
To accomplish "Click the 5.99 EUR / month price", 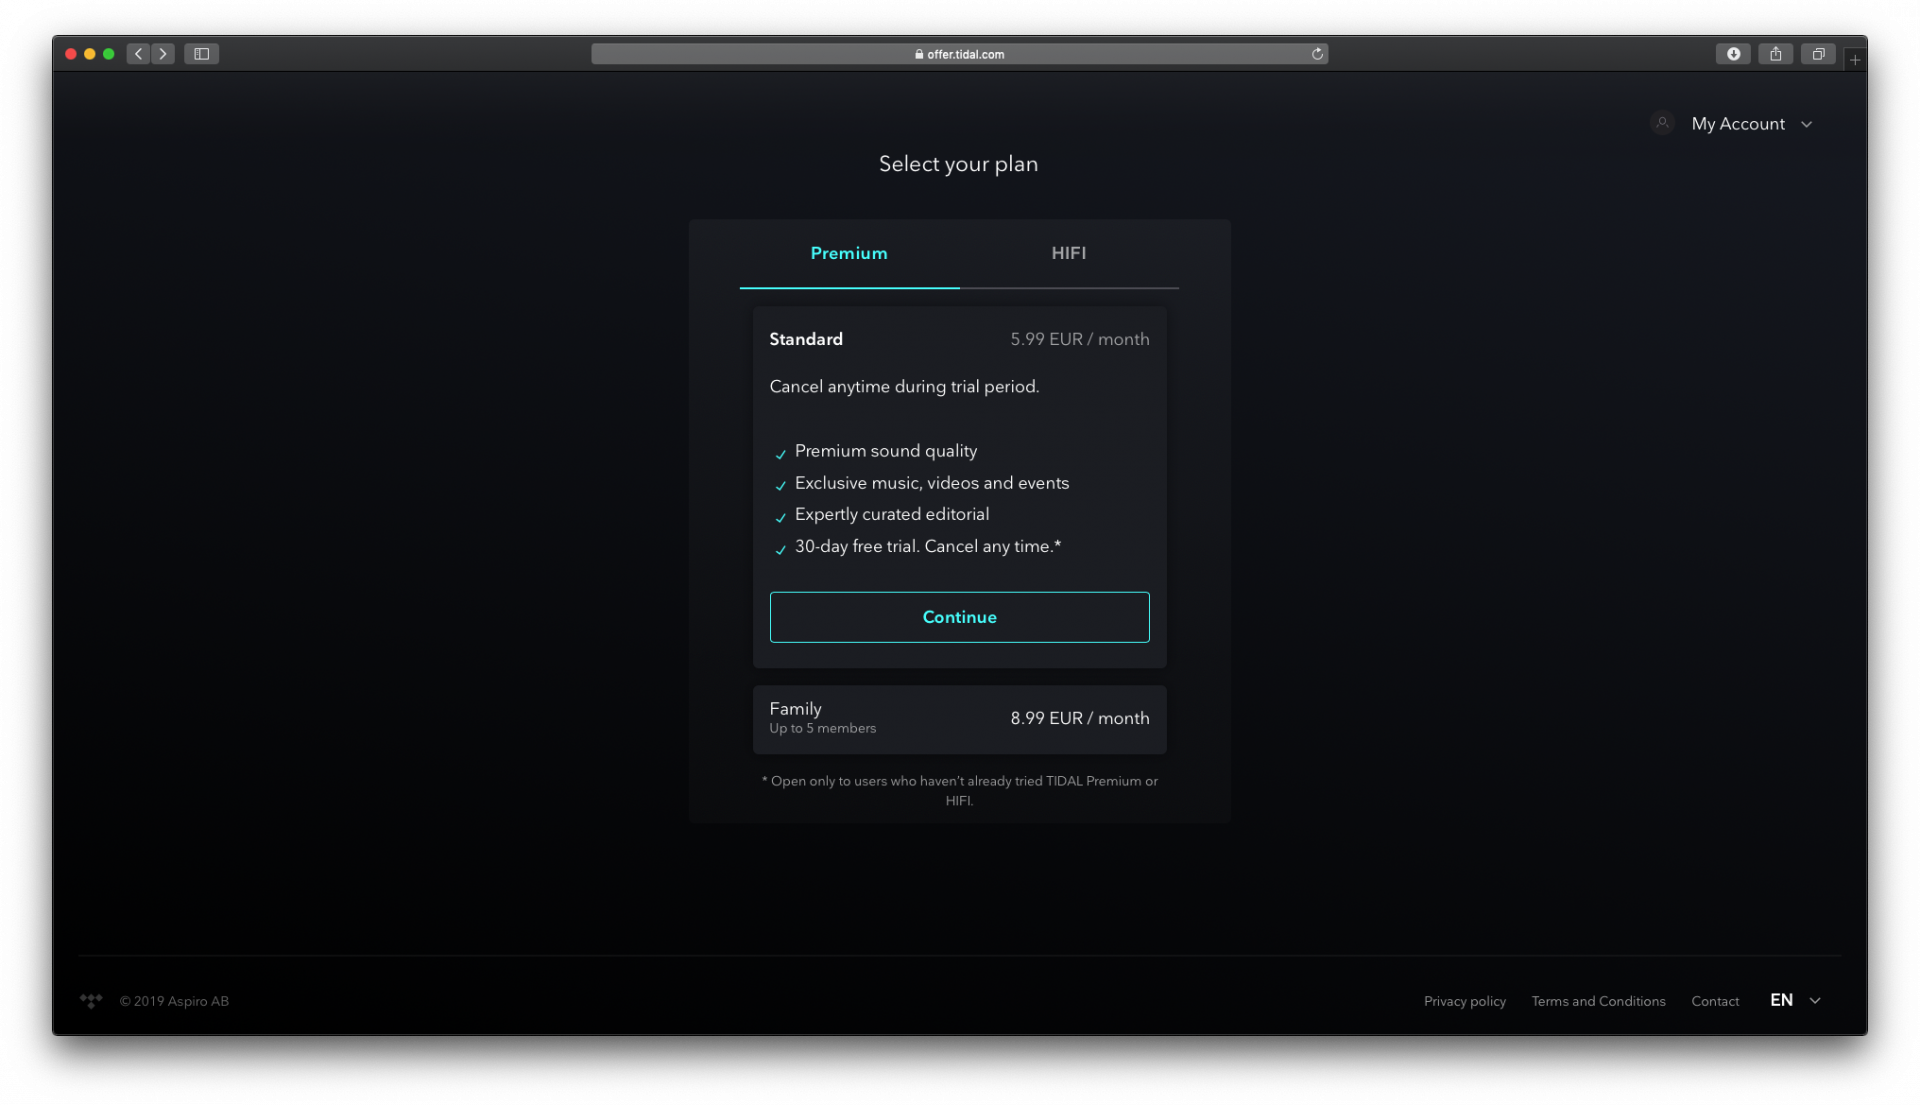I will (x=1079, y=339).
